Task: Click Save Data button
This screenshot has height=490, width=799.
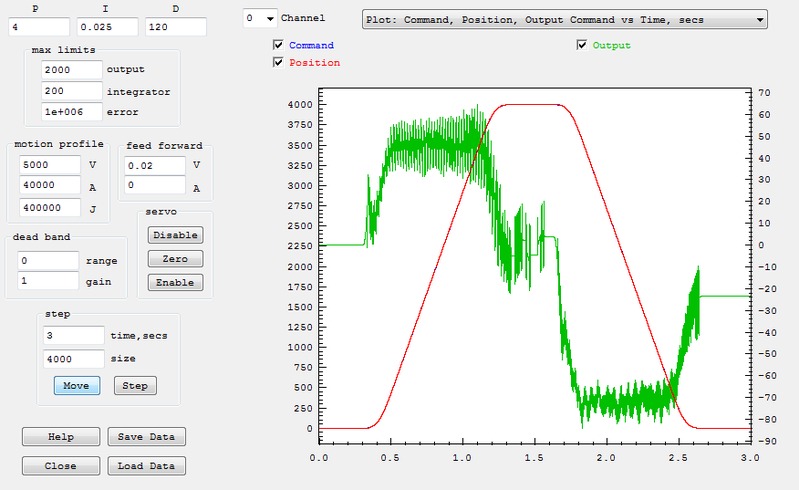Action: coord(147,437)
